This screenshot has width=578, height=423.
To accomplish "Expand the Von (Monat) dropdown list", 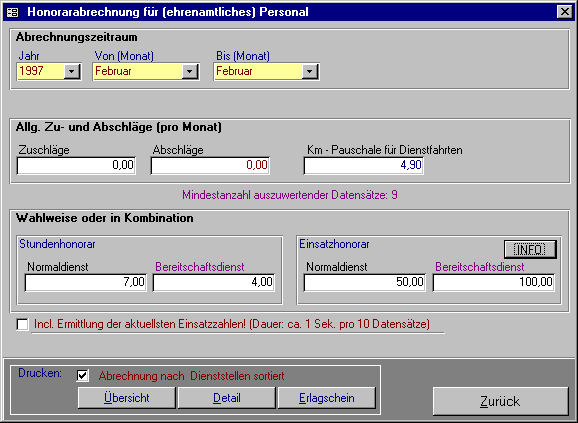I will [190, 71].
